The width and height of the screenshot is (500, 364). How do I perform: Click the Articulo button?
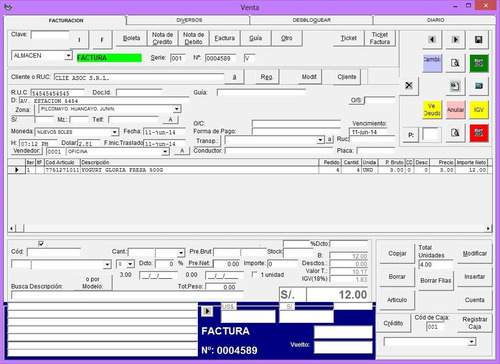coord(397,300)
